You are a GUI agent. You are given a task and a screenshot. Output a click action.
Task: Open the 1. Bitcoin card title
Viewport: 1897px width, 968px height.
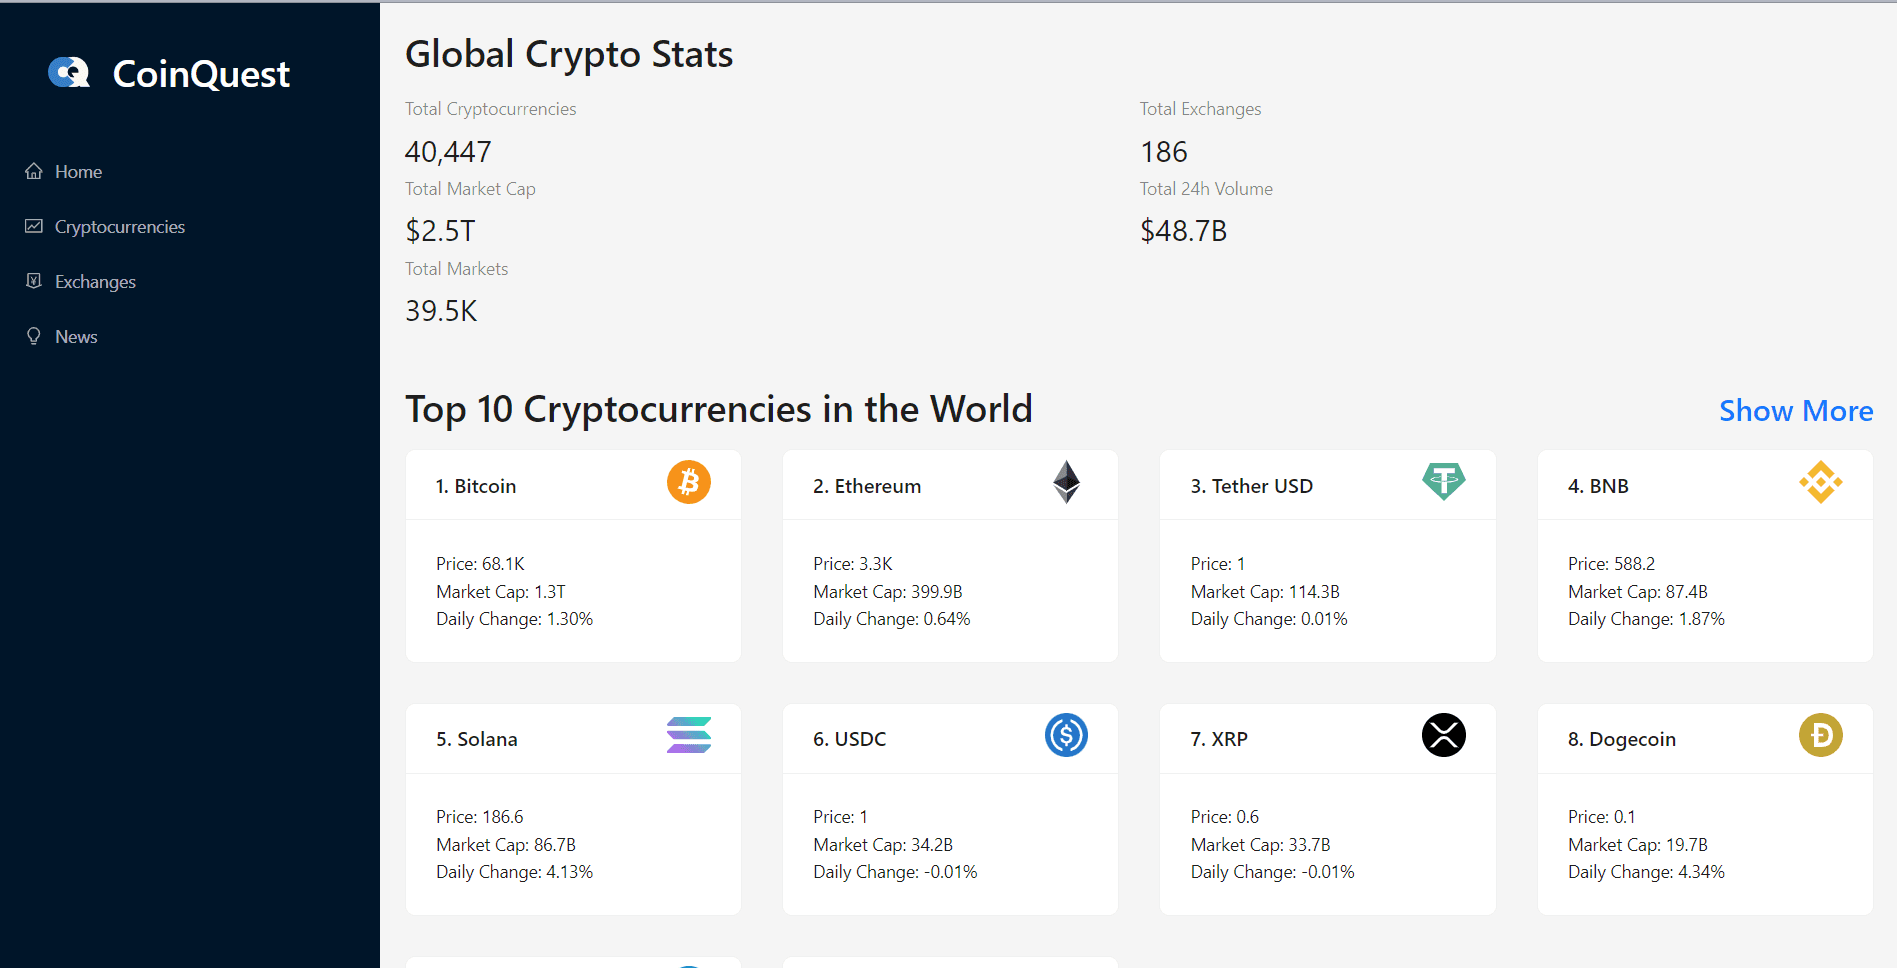[476, 486]
